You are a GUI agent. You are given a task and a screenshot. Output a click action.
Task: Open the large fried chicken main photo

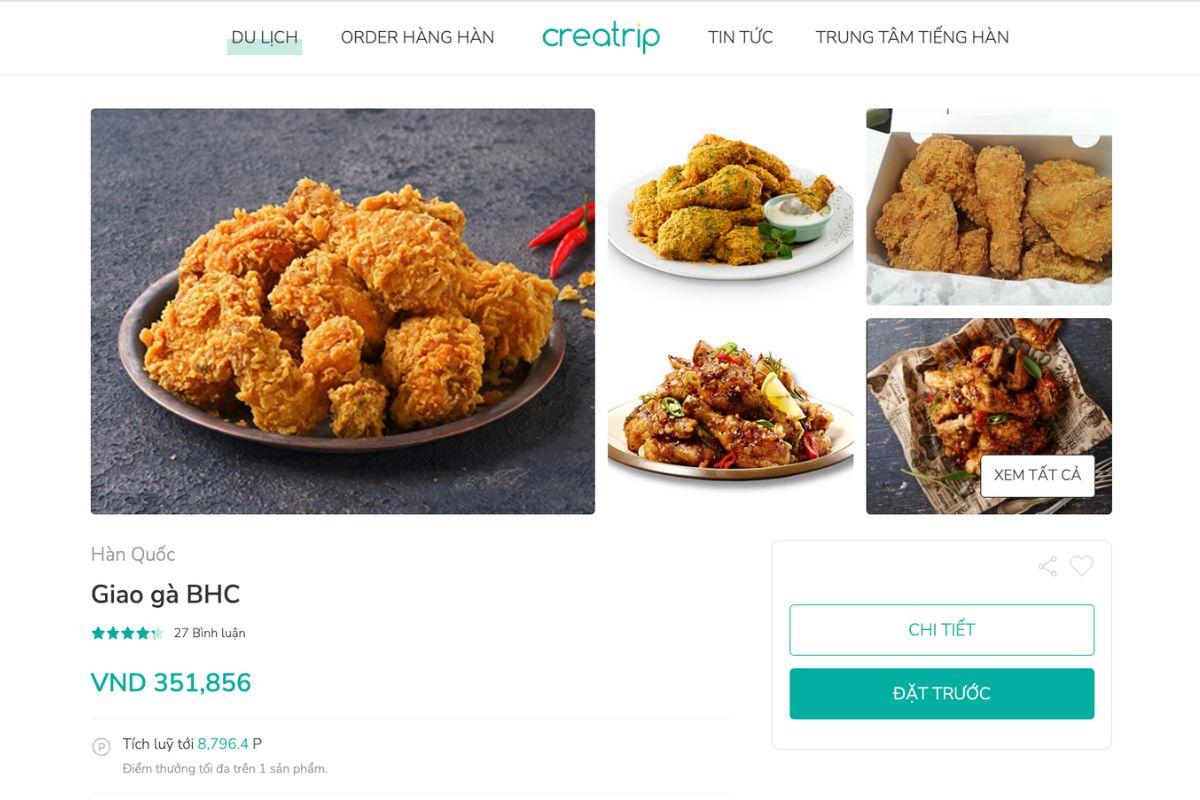tap(343, 311)
